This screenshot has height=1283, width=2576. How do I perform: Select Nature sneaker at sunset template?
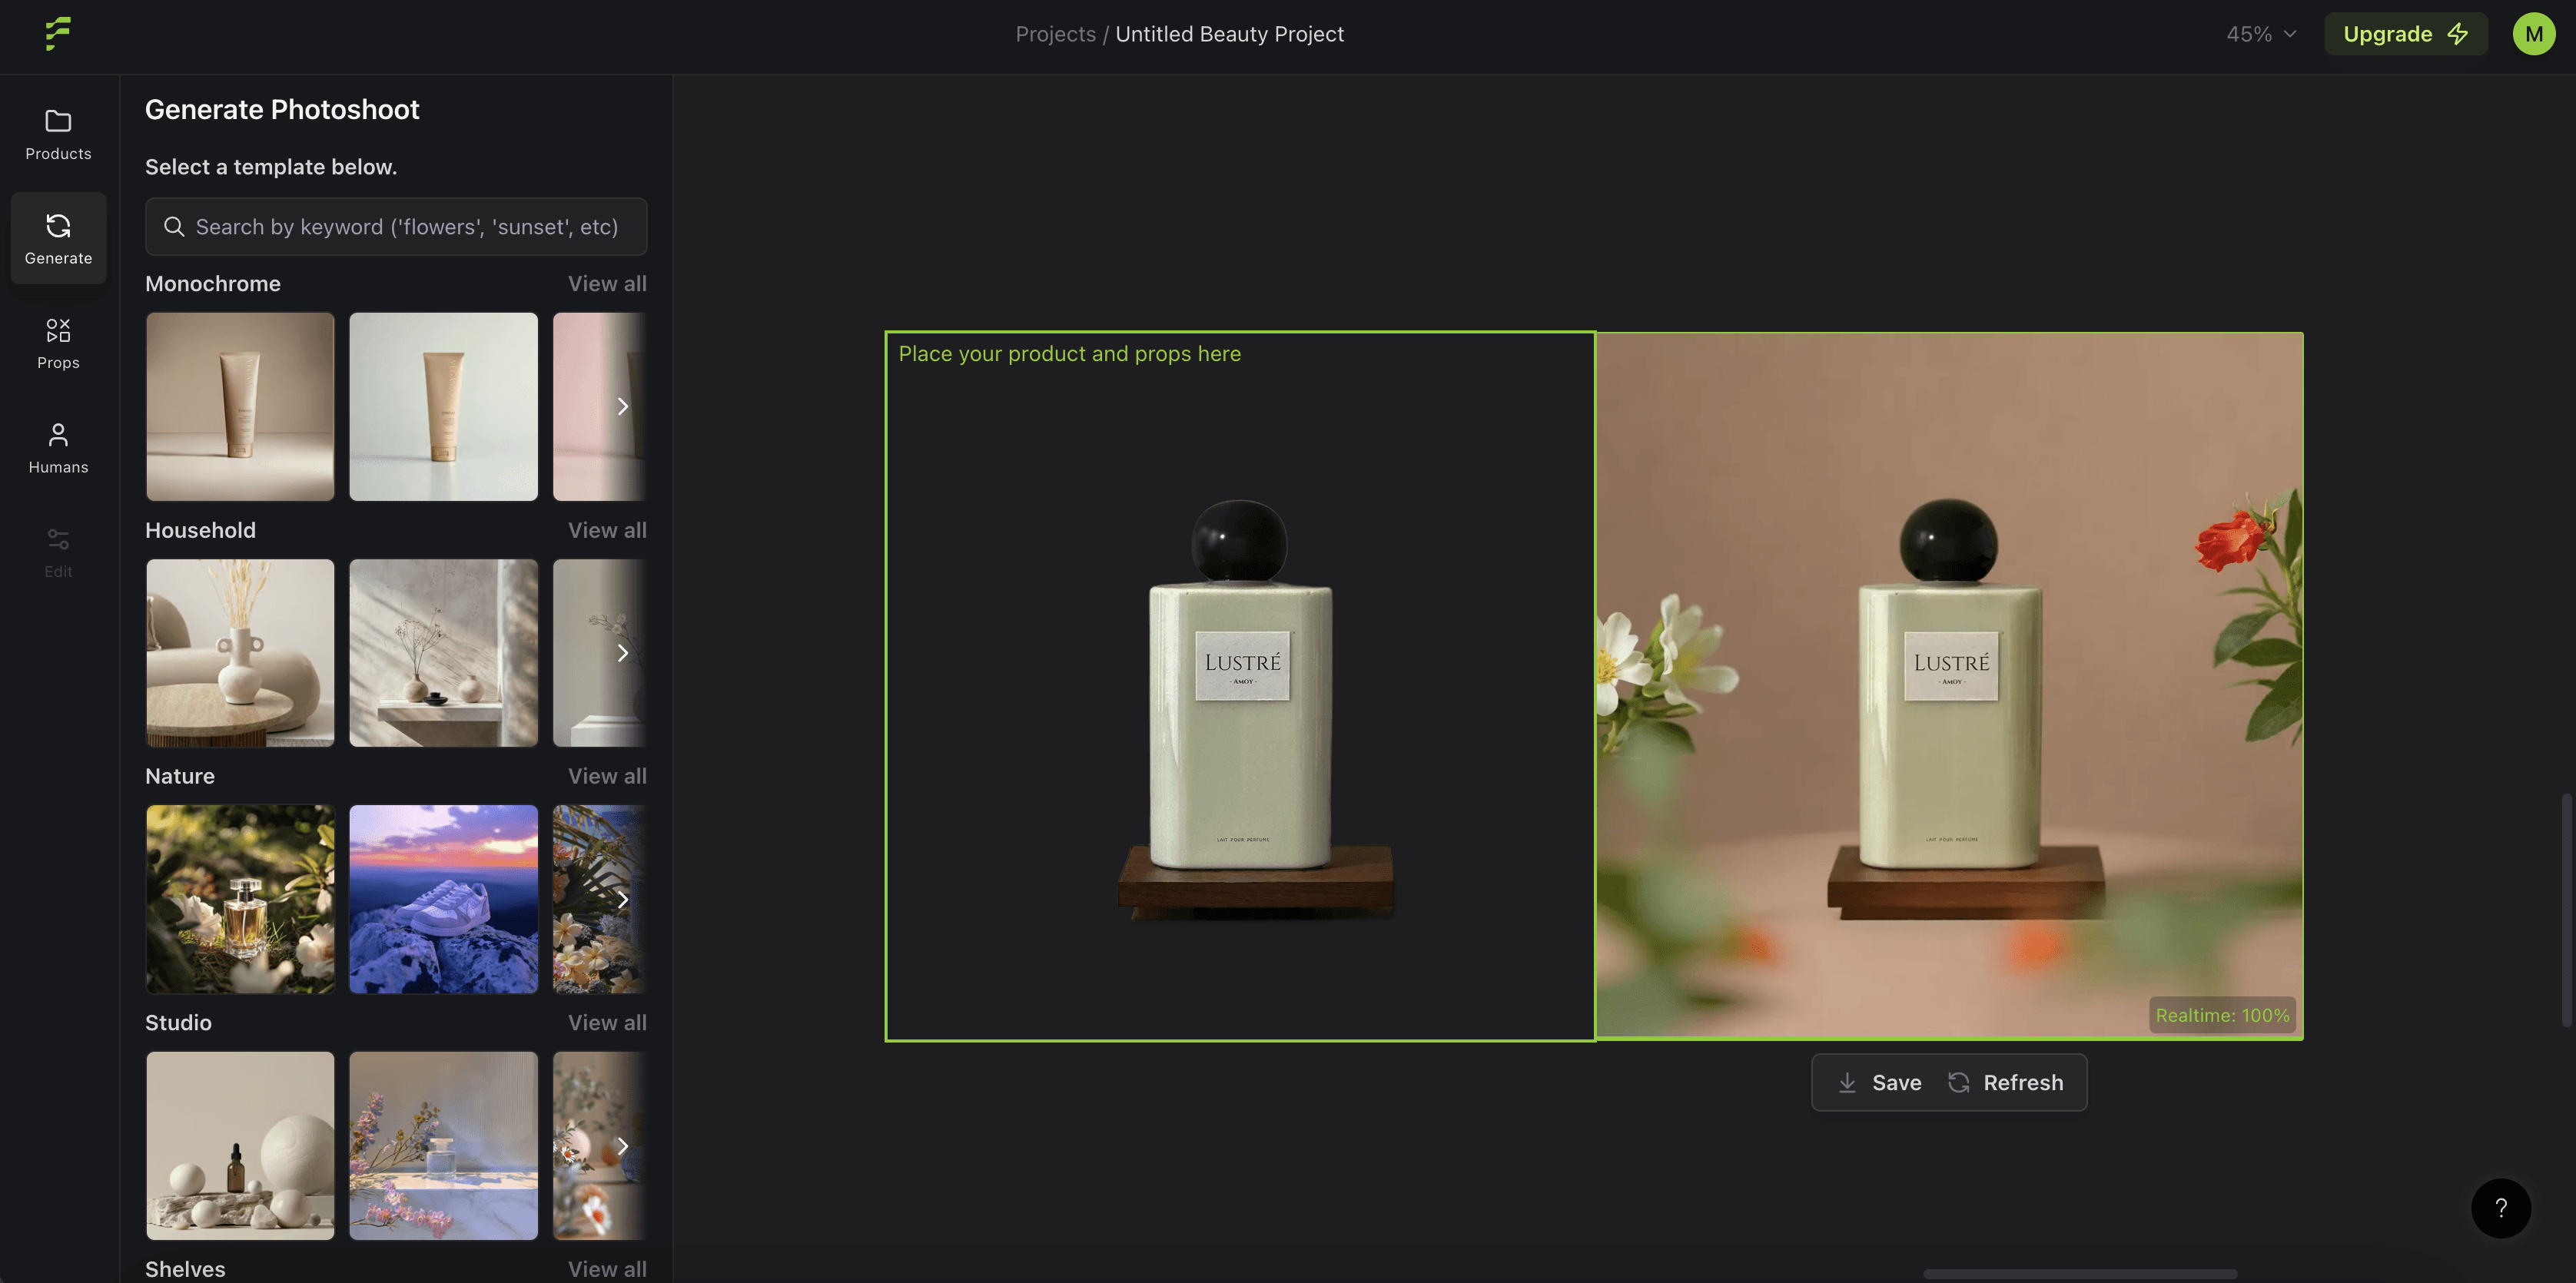coord(443,899)
